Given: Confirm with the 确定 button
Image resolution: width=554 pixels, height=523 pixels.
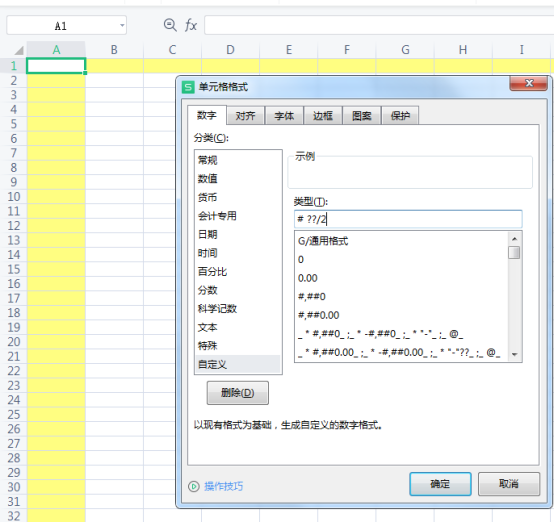Looking at the screenshot, I should point(440,484).
